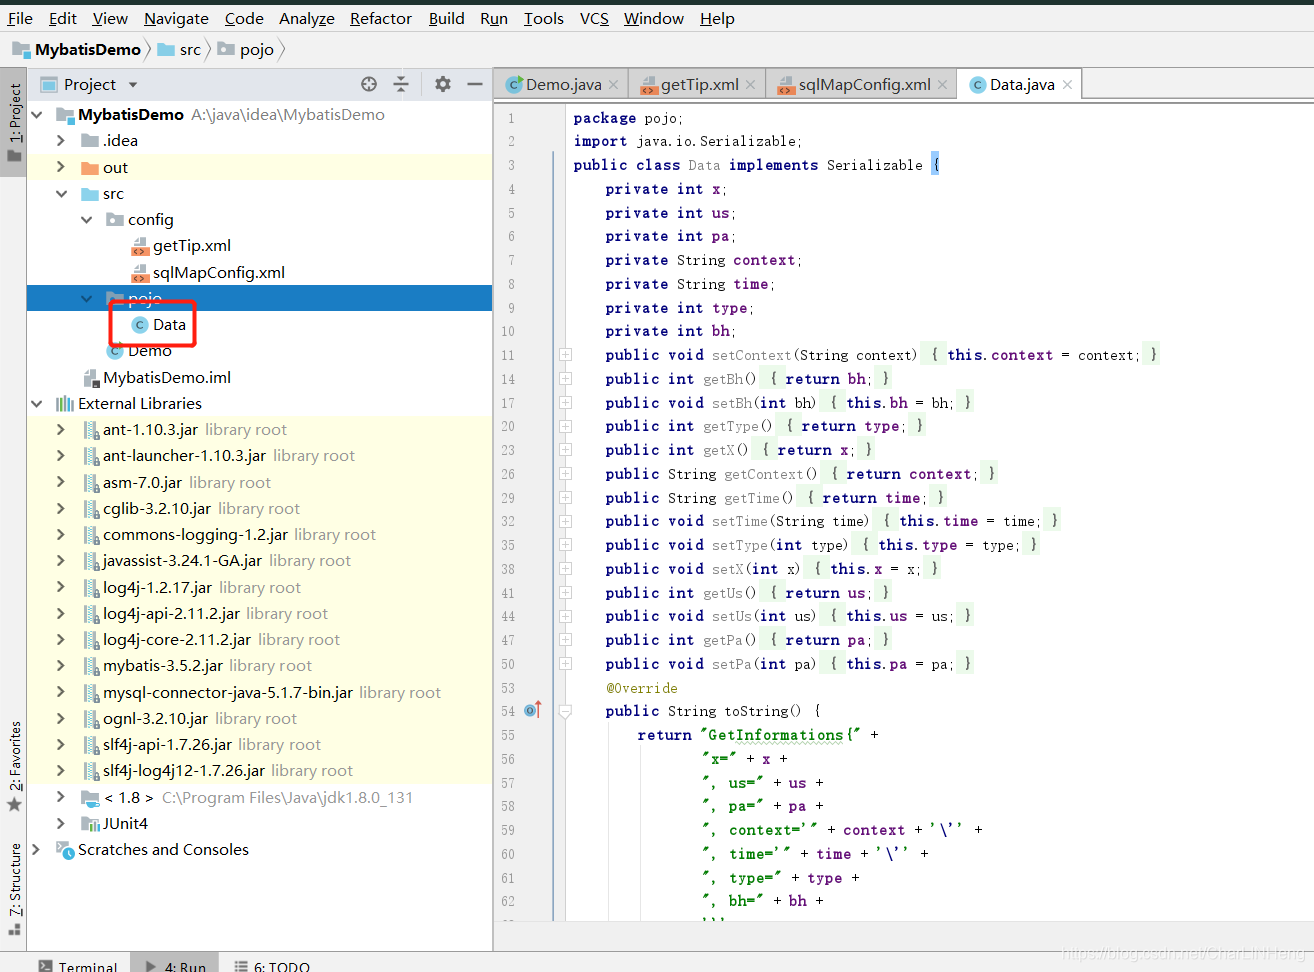Expand the JUnit4 library node
1314x972 pixels.
(61, 823)
